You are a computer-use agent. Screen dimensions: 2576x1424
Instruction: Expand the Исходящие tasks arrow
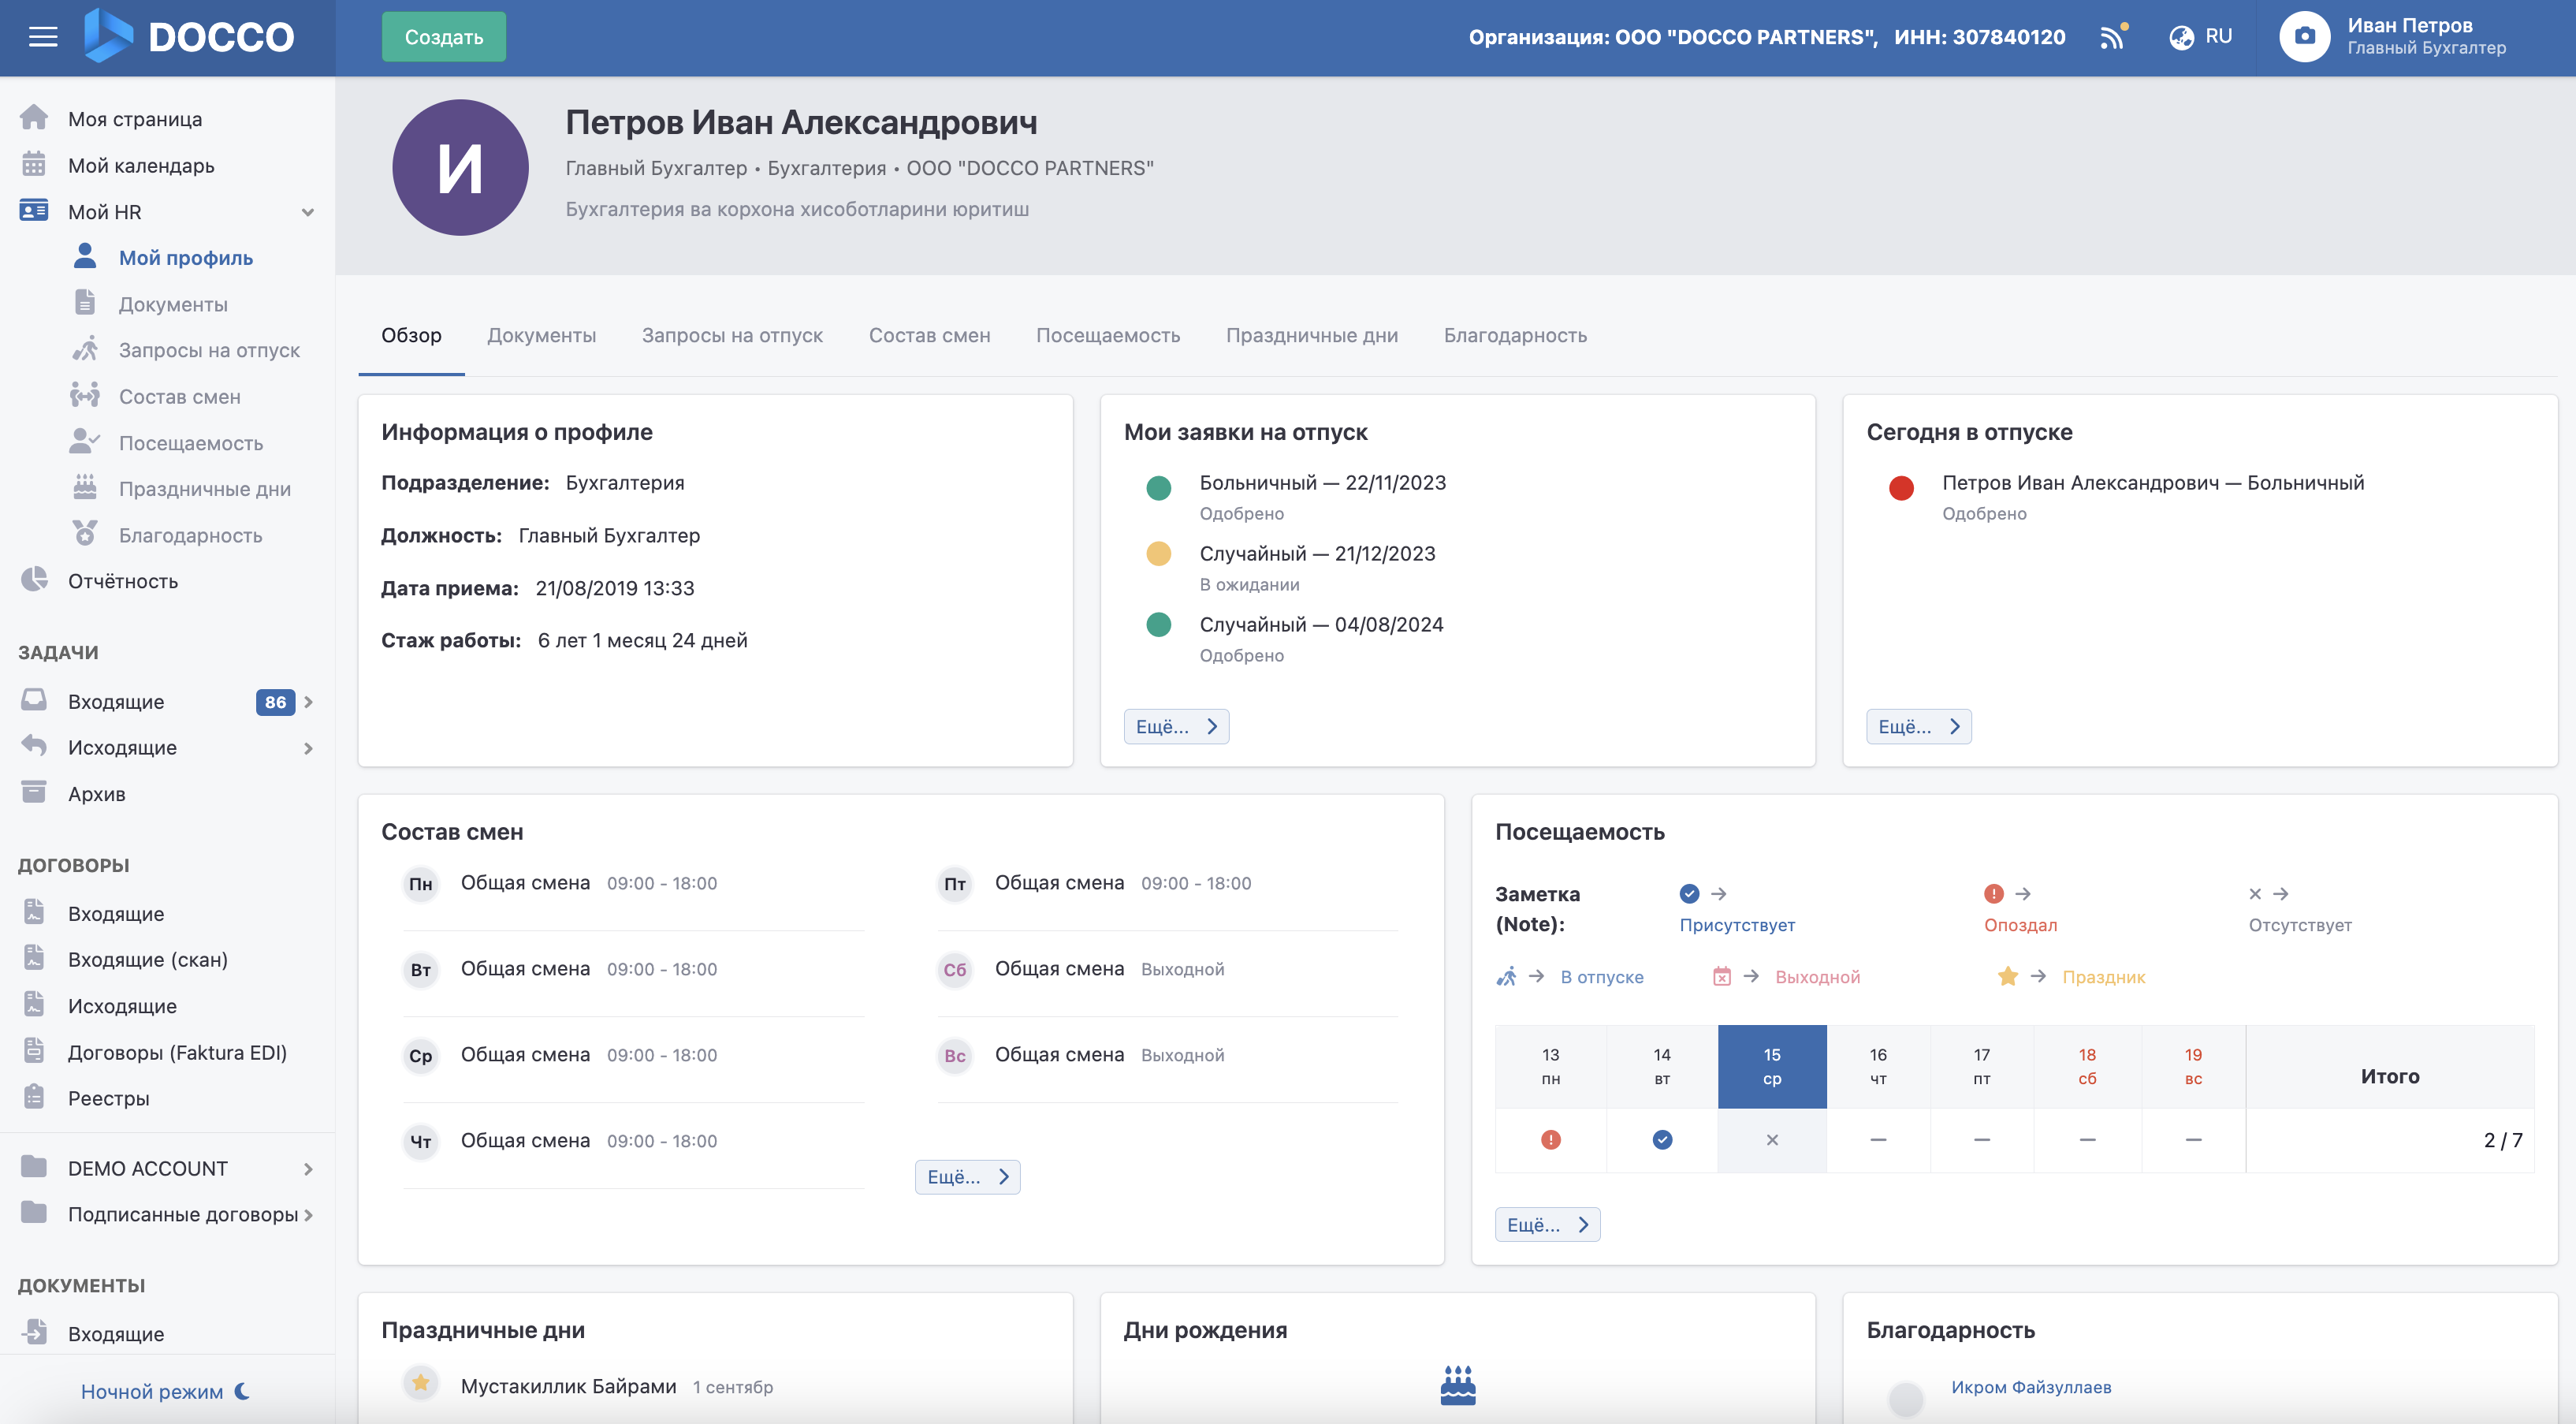tap(308, 748)
